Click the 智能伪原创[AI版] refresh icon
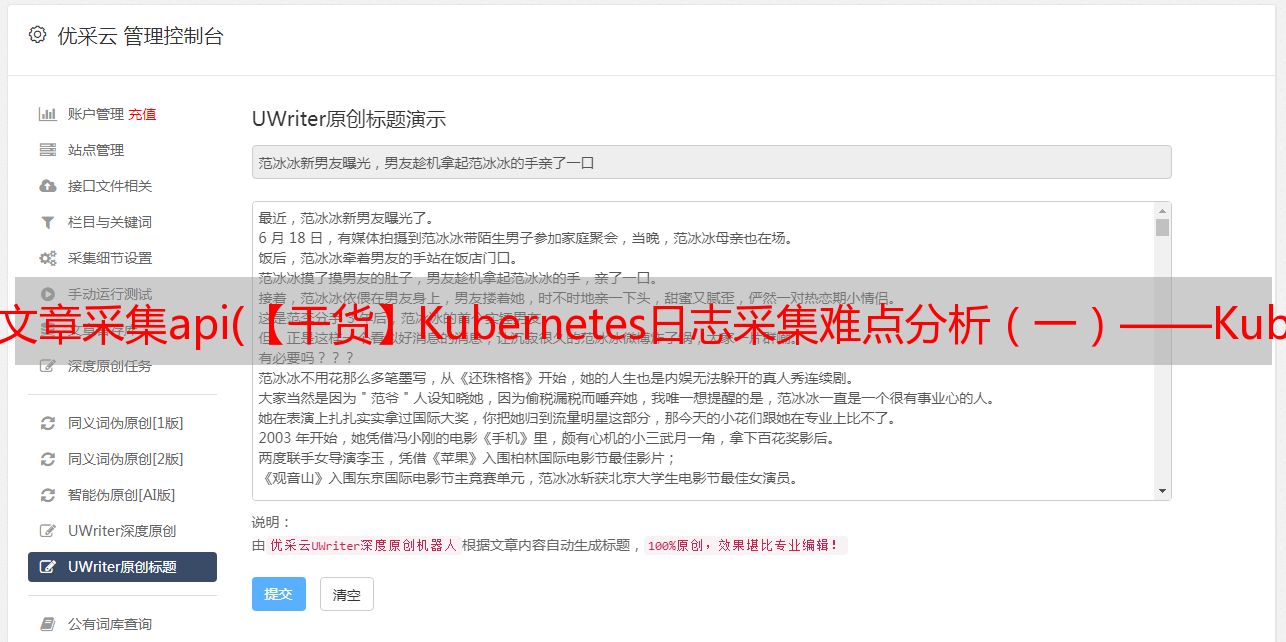Screen dimensions: 1286x642 point(47,495)
